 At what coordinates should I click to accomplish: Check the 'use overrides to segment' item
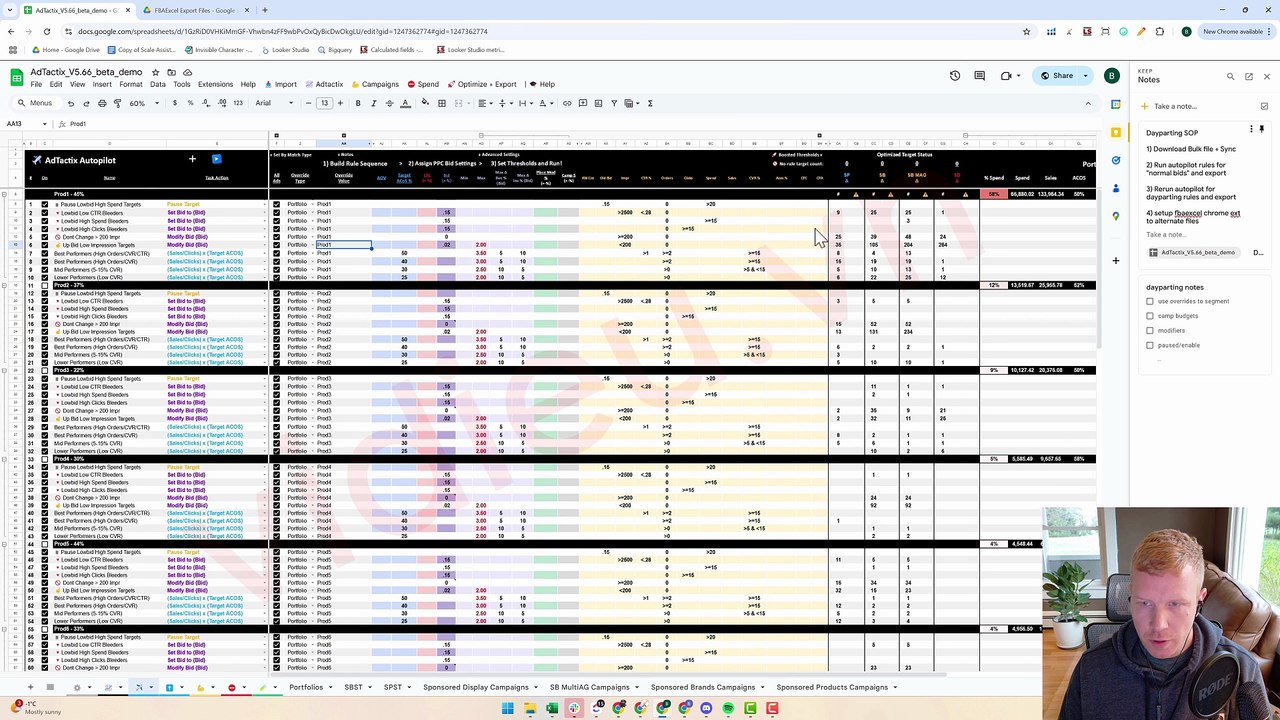[x=1150, y=301]
